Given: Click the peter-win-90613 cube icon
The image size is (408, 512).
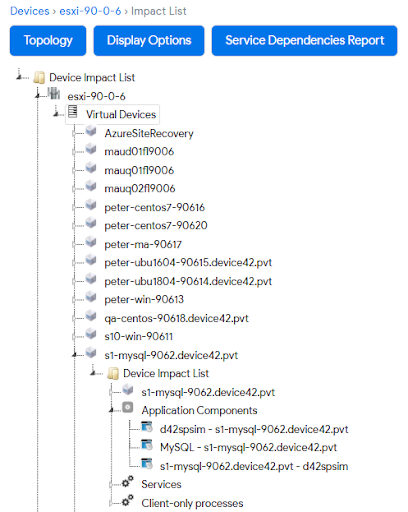Looking at the screenshot, I should click(x=91, y=297).
